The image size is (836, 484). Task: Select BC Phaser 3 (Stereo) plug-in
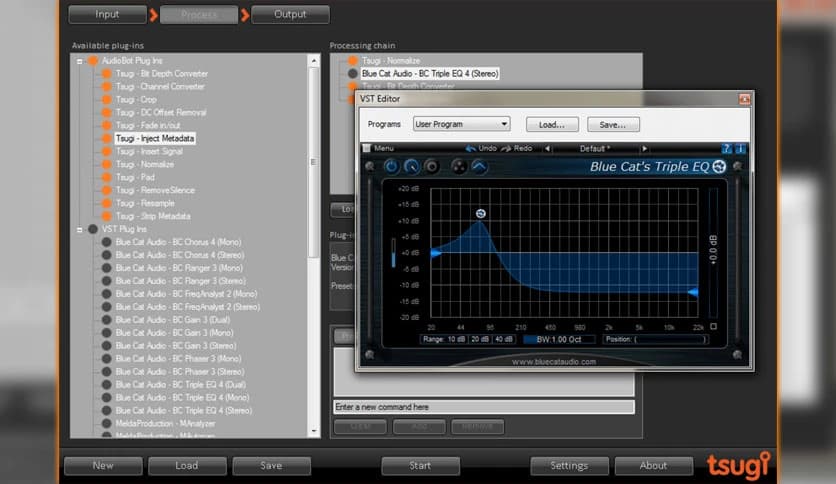point(180,372)
